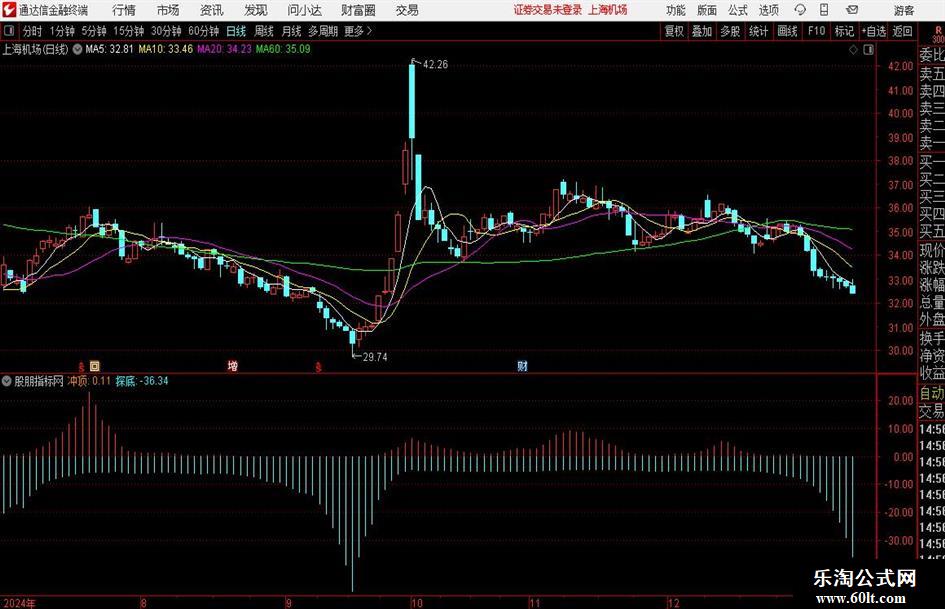The width and height of the screenshot is (945, 609).
Task: Click the R 300 badge at top right
Action: [x=938, y=34]
